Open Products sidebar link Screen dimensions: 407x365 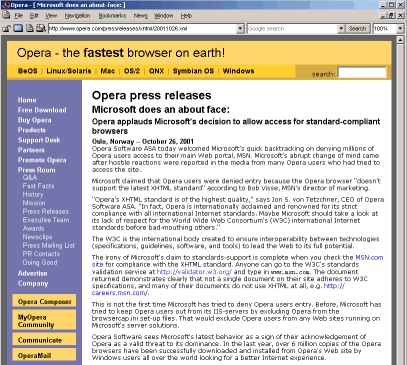tap(32, 130)
